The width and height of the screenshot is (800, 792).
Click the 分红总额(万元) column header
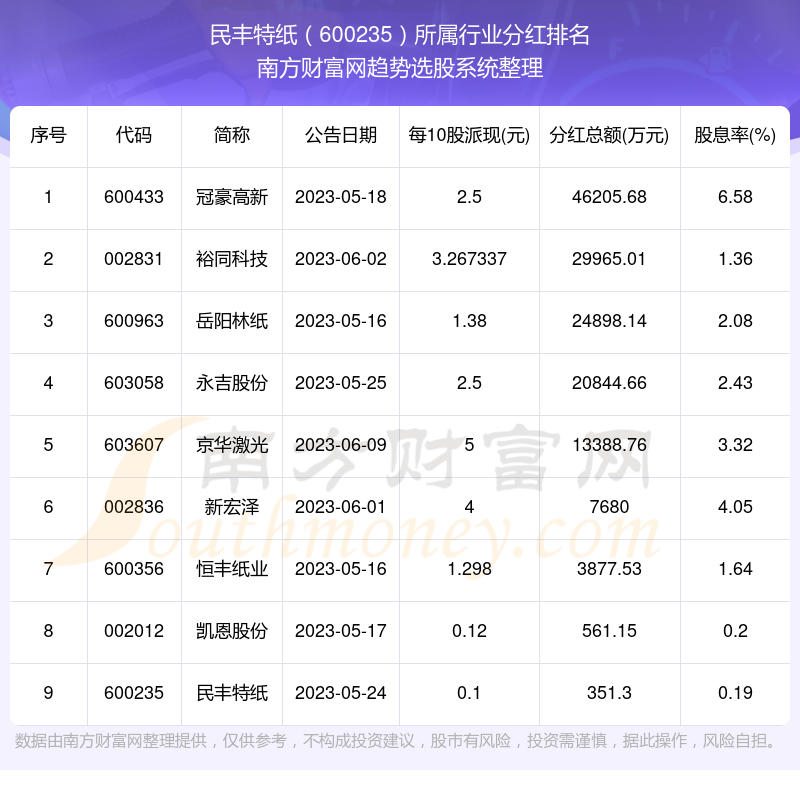click(609, 135)
